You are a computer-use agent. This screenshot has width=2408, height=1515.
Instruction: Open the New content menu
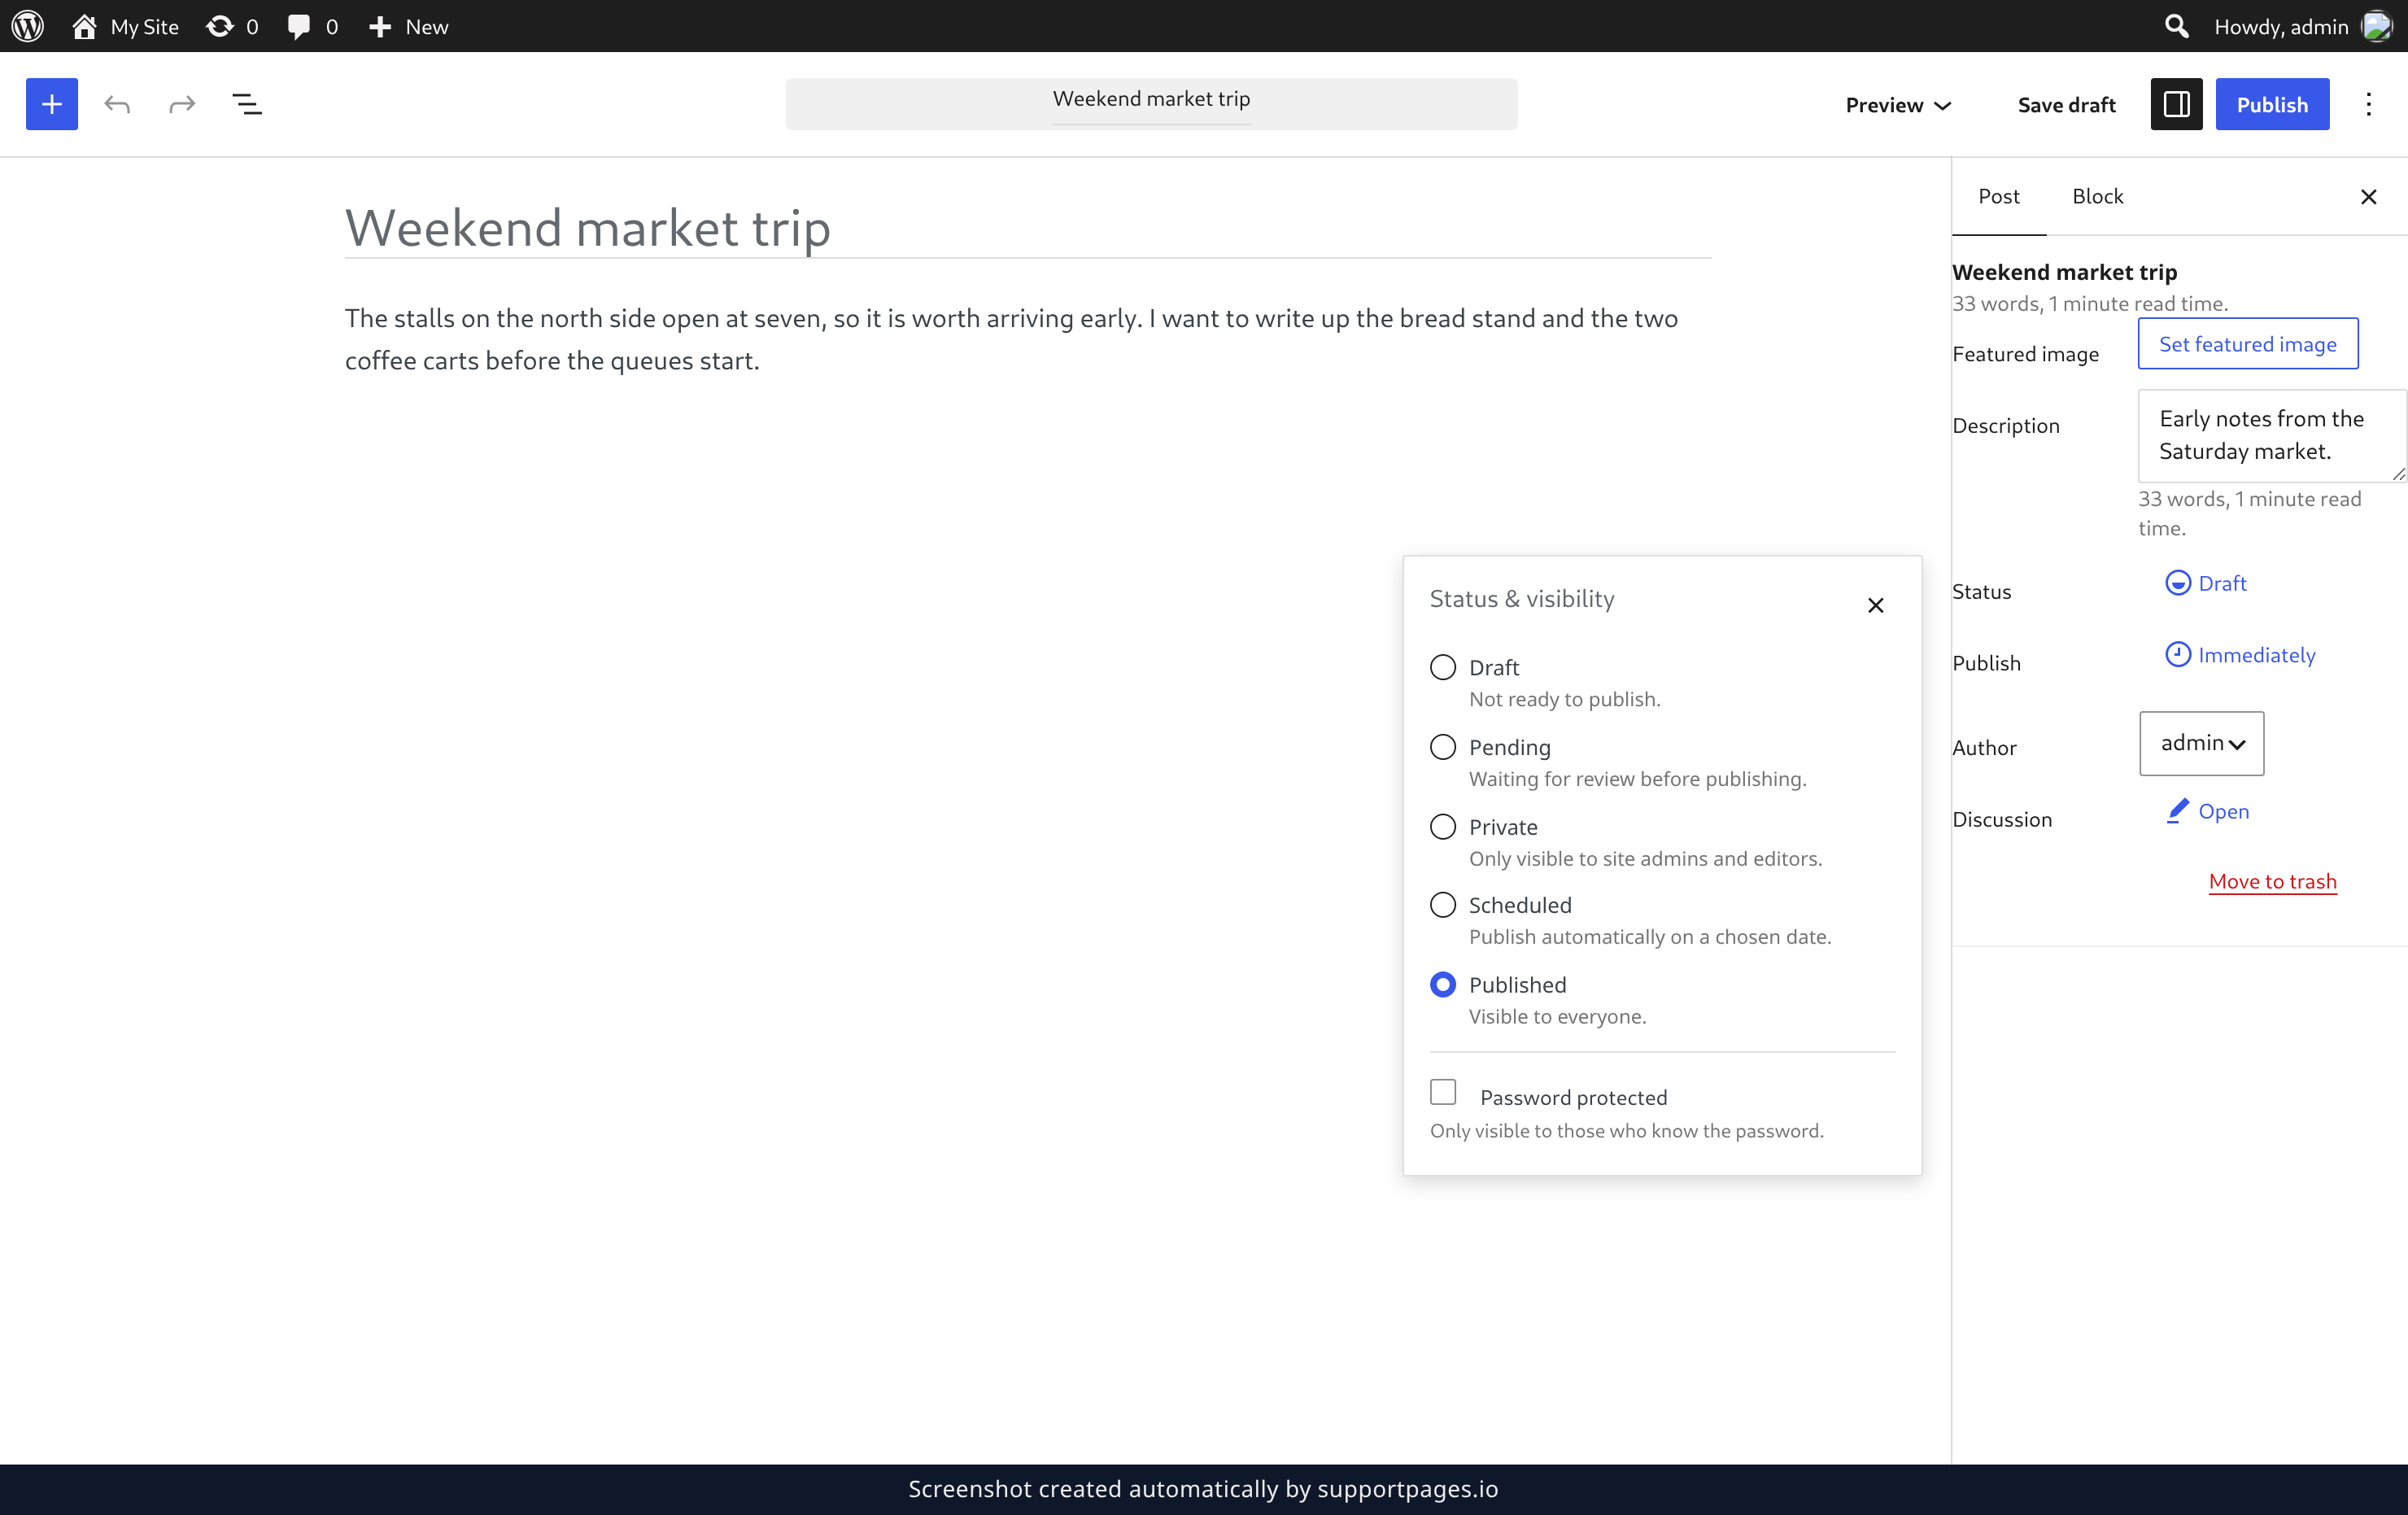[x=408, y=26]
